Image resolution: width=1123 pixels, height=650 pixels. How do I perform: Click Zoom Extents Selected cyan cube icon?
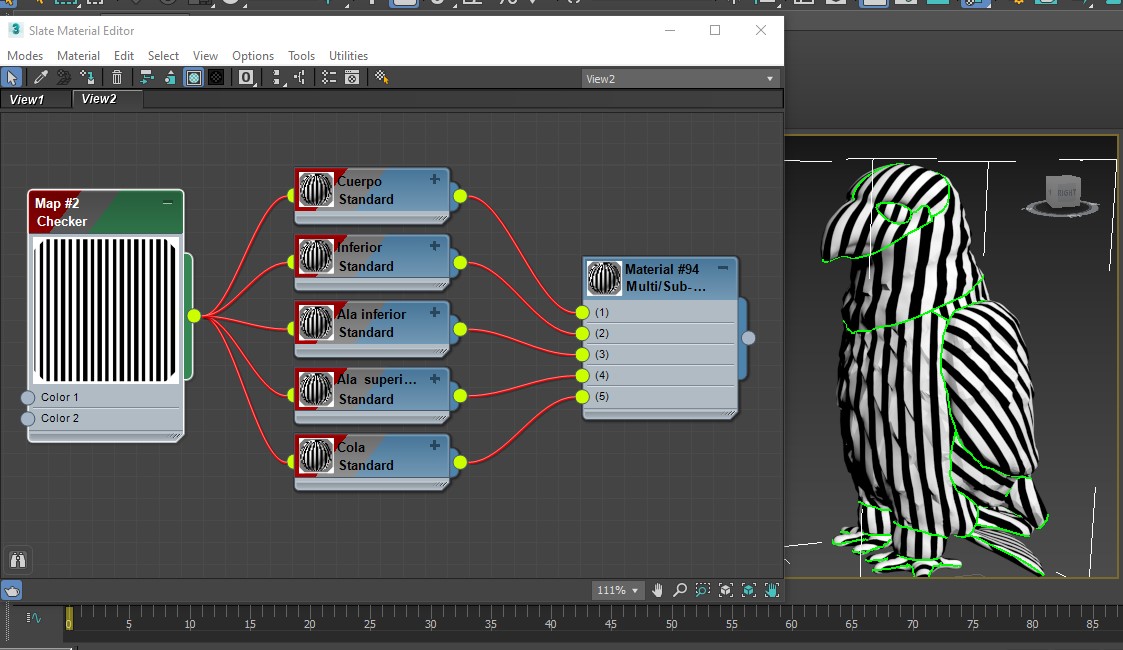749,590
